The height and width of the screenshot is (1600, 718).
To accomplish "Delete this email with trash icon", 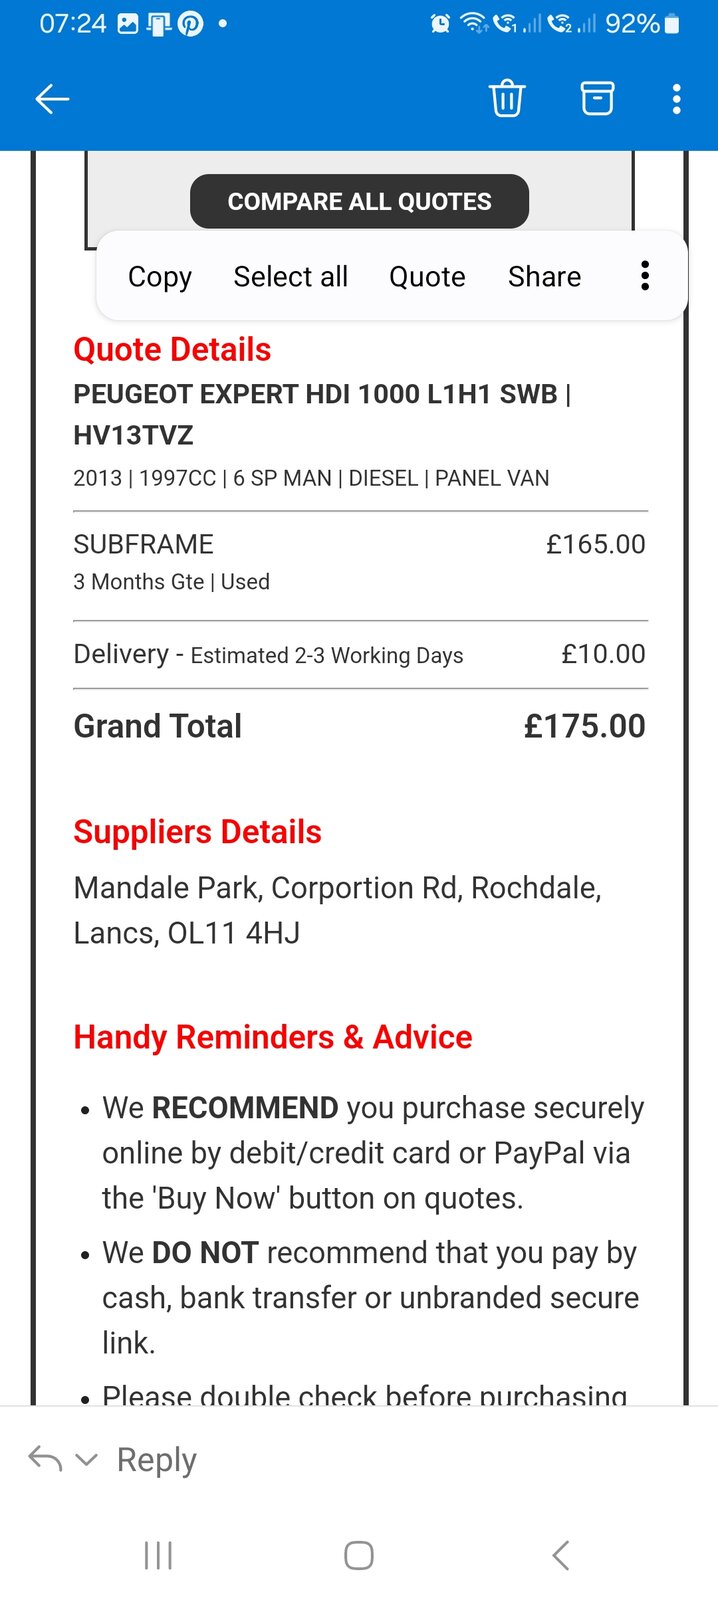I will [507, 98].
